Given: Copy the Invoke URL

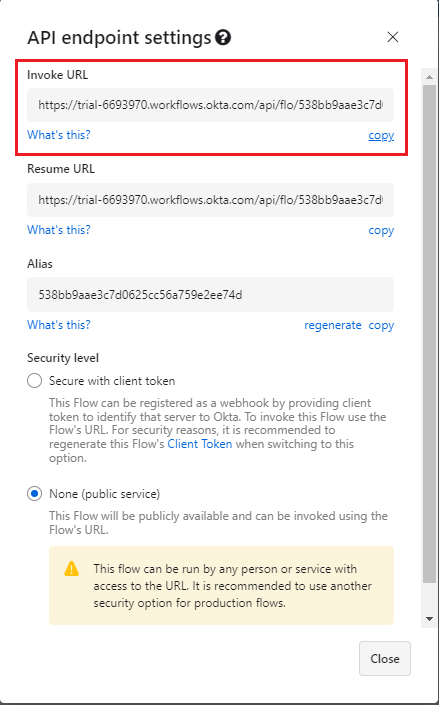Looking at the screenshot, I should click(381, 135).
